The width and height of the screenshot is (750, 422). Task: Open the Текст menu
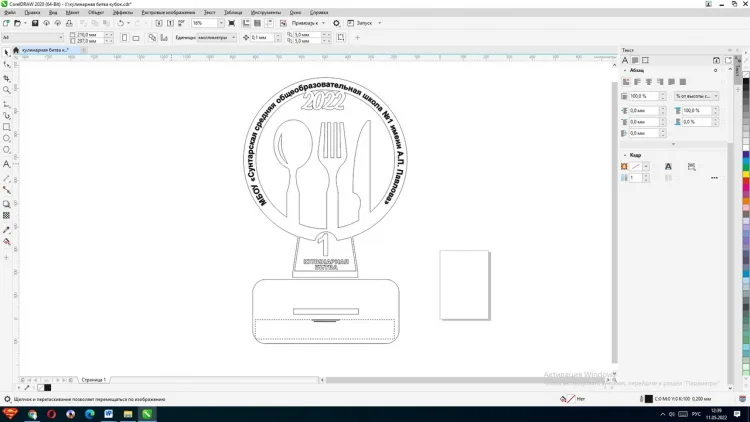pos(210,12)
